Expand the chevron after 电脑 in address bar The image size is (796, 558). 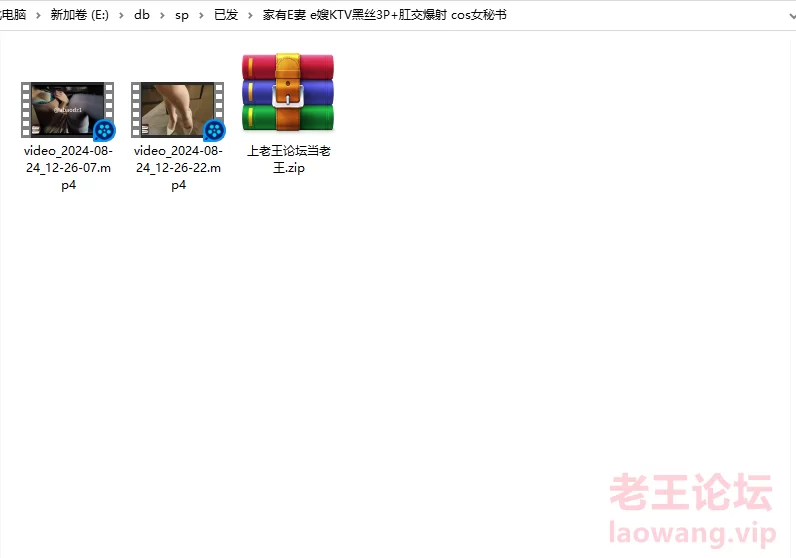[38, 15]
